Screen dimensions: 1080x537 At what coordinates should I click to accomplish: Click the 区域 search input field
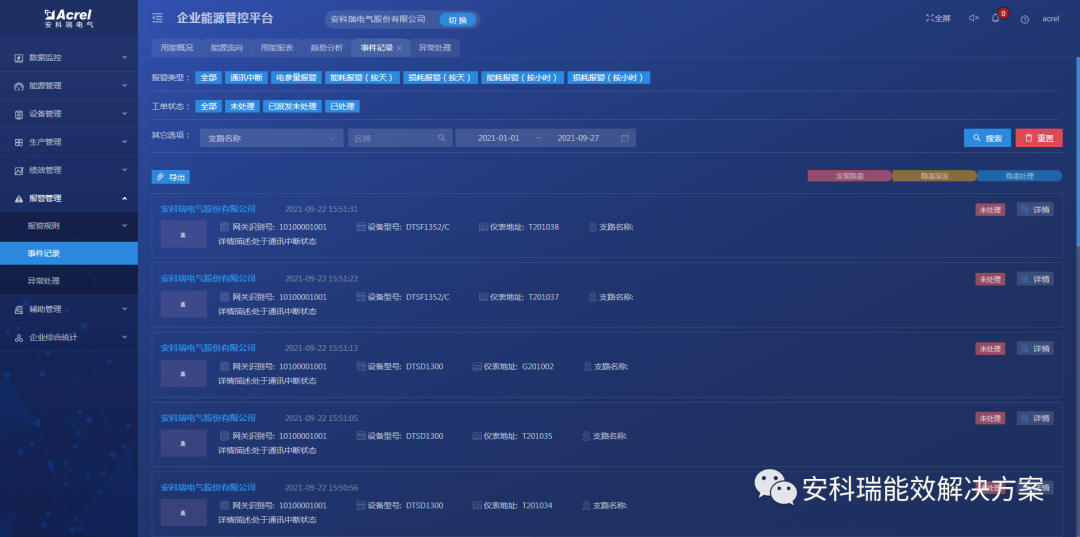point(400,138)
